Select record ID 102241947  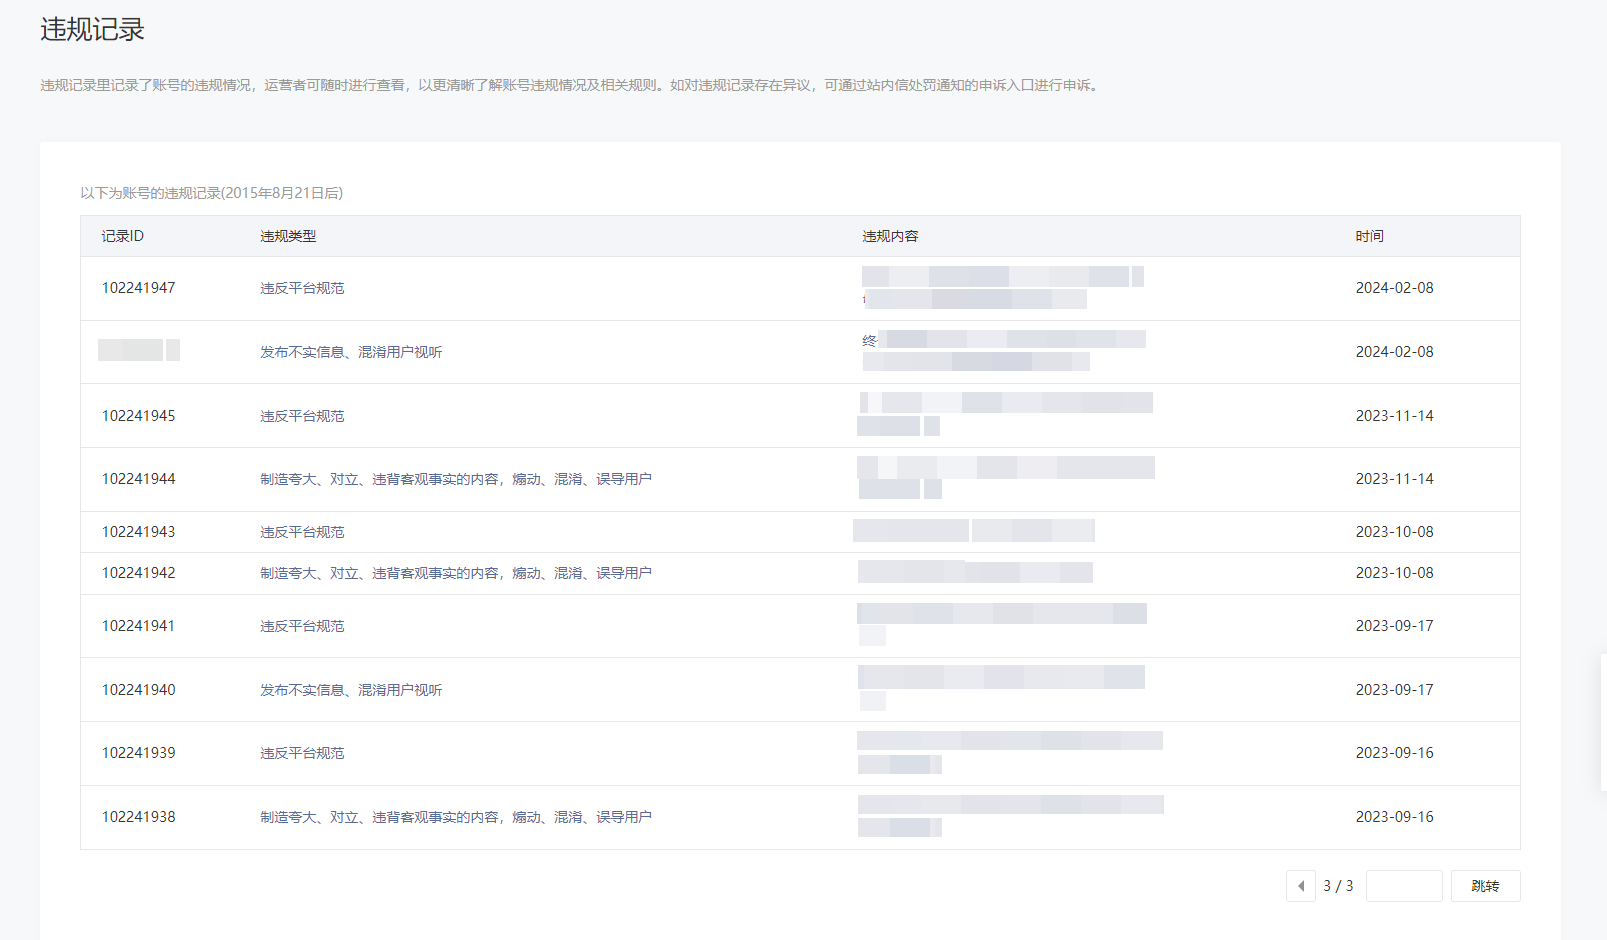138,288
